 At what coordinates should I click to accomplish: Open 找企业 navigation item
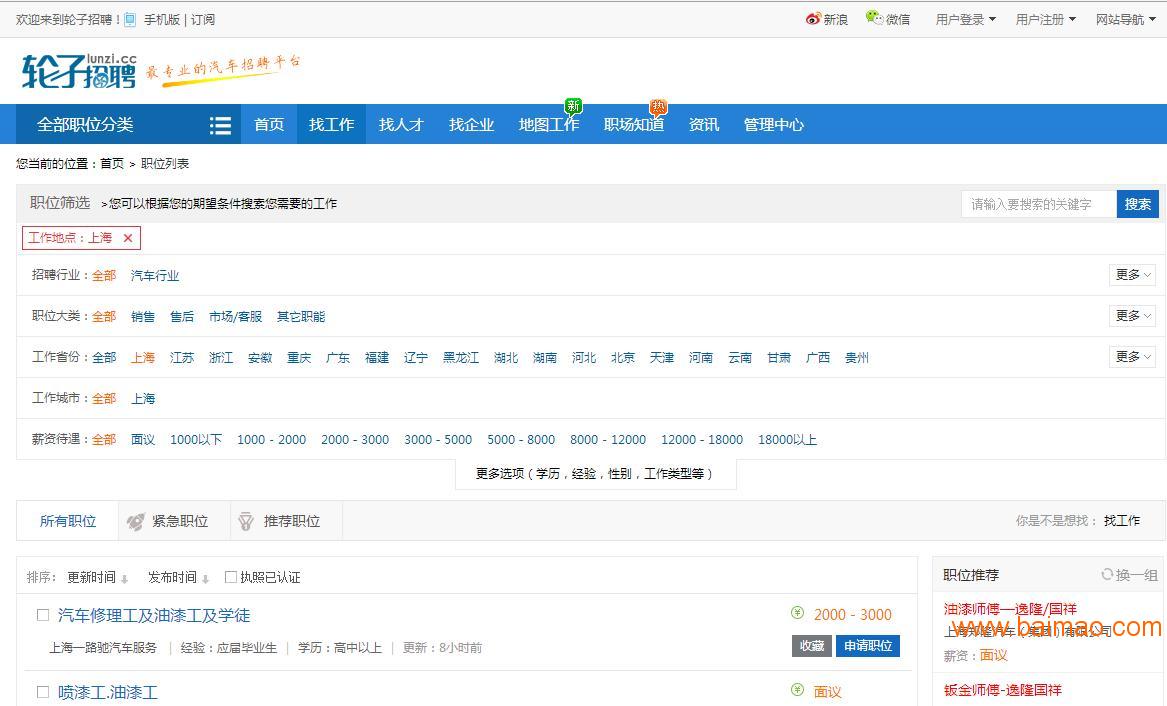[471, 125]
